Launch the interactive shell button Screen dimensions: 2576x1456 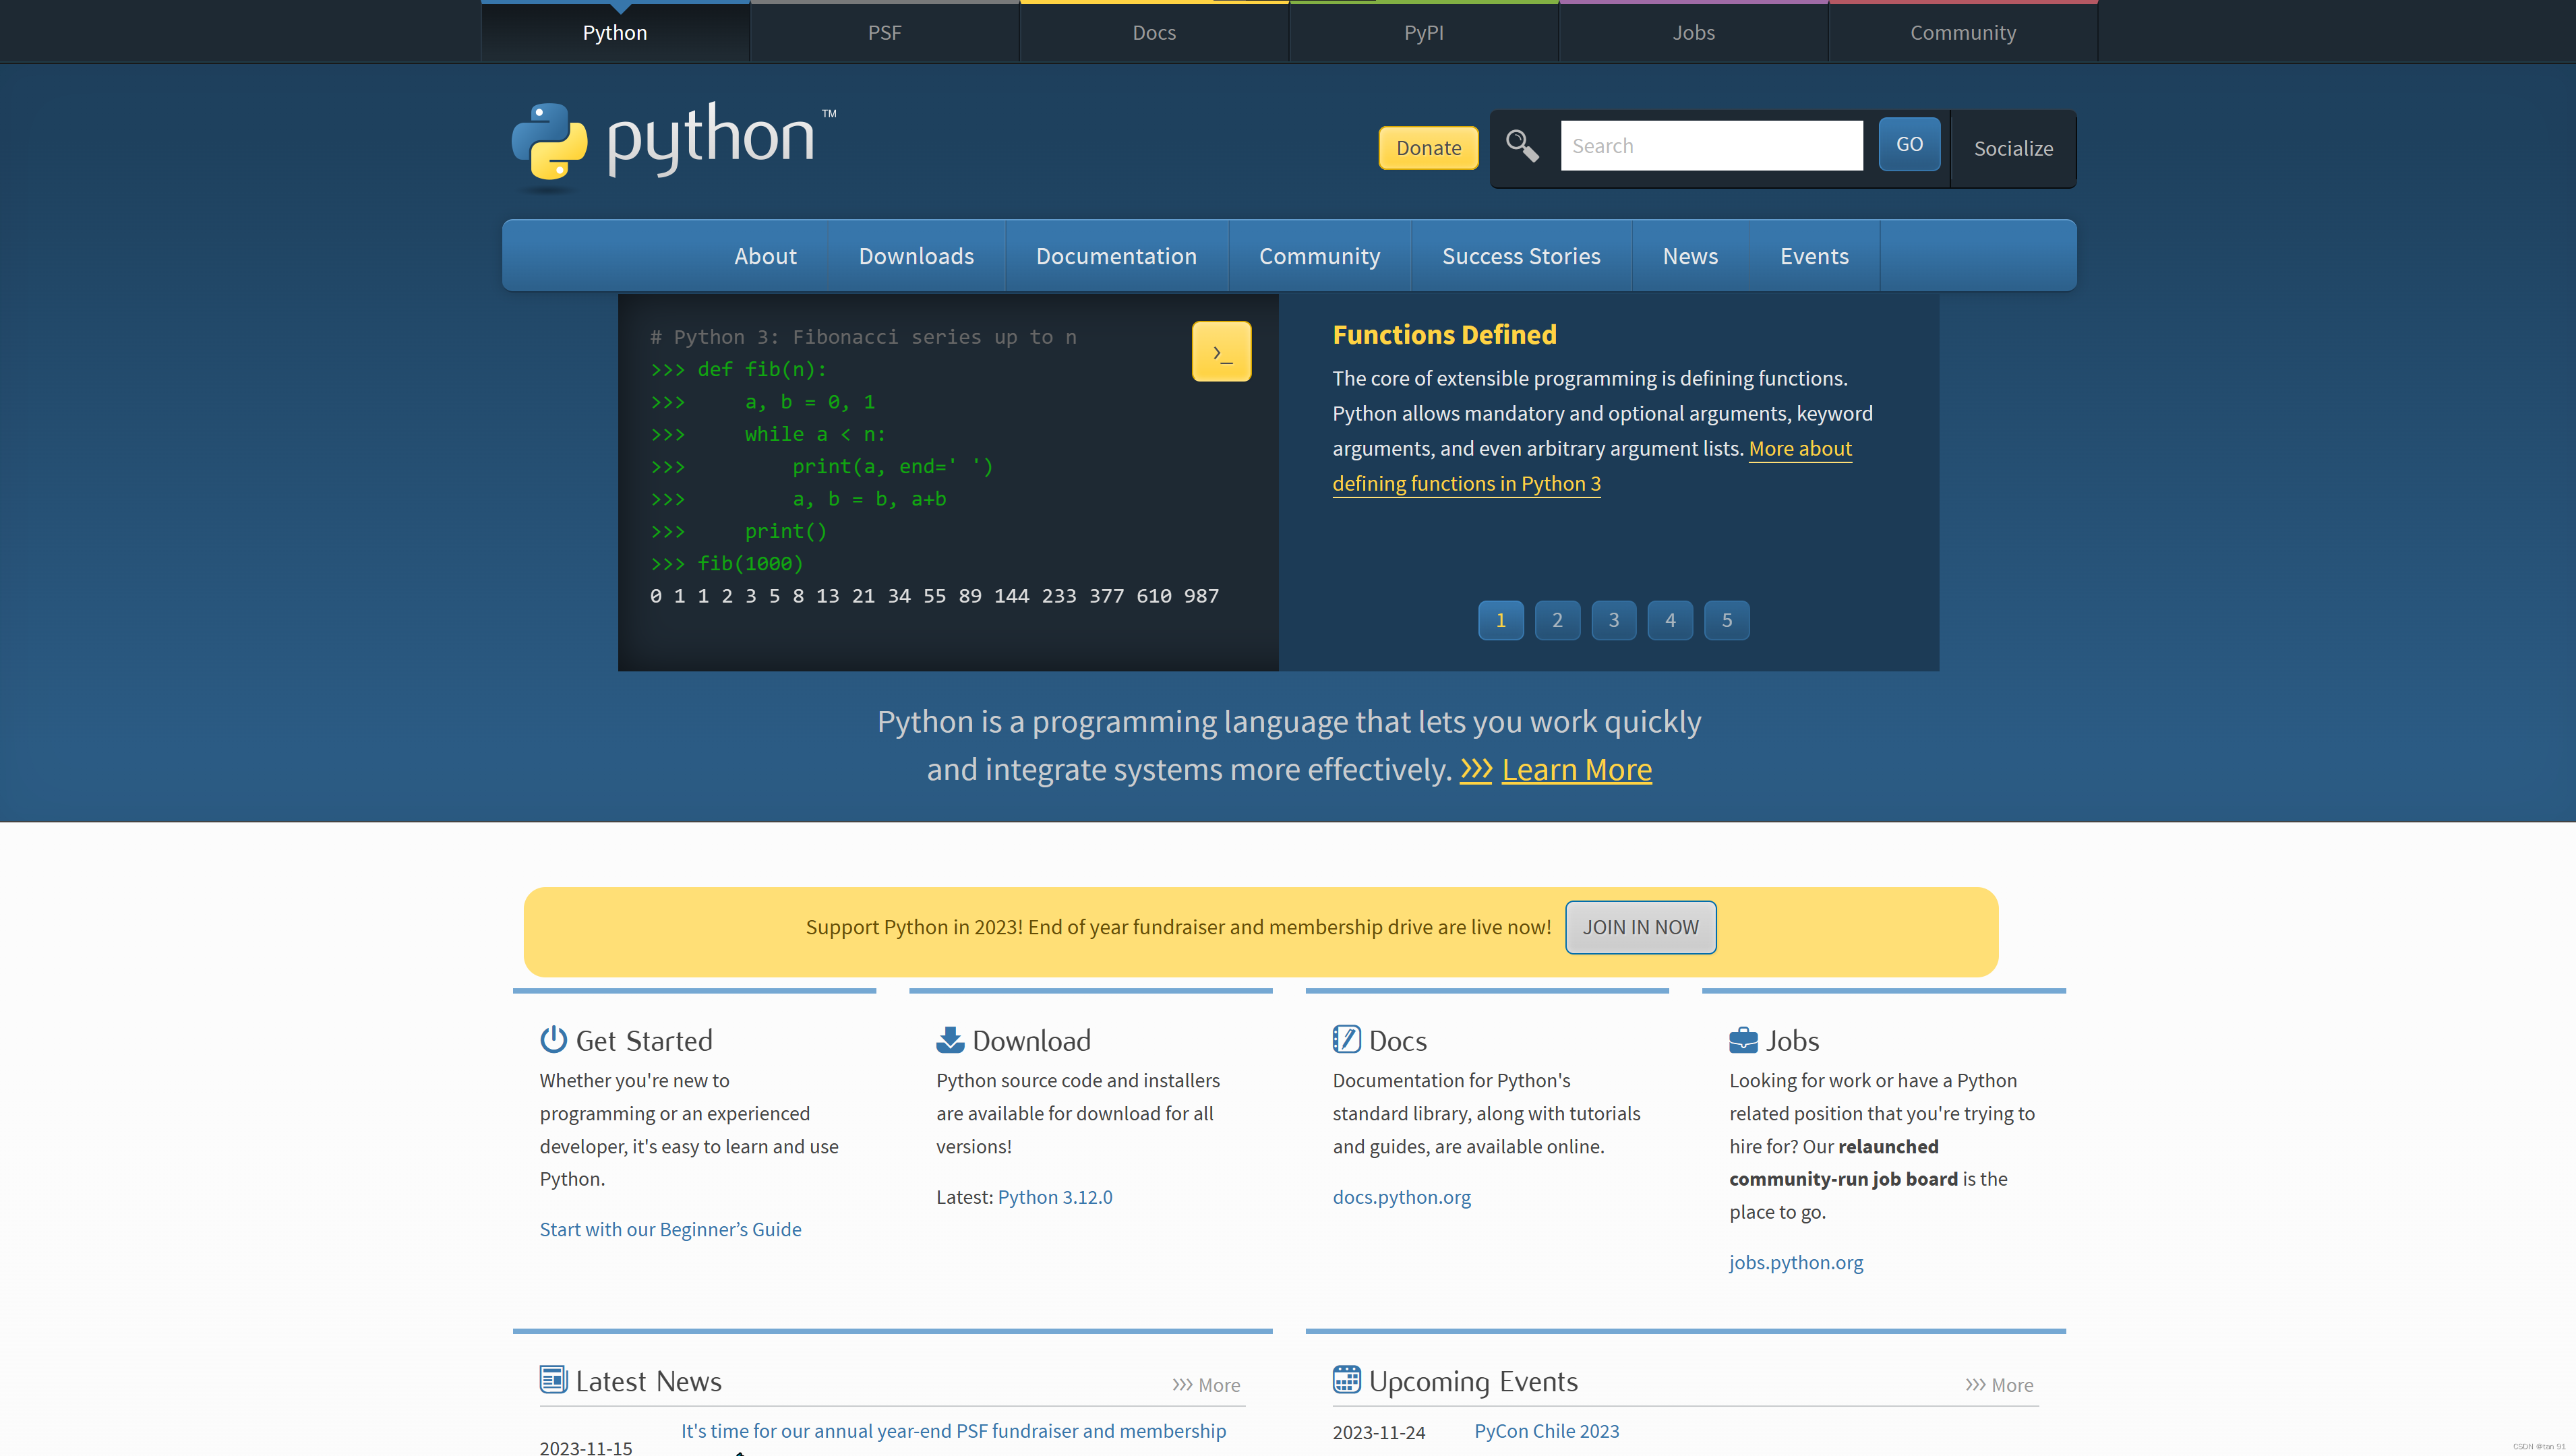coord(1221,351)
